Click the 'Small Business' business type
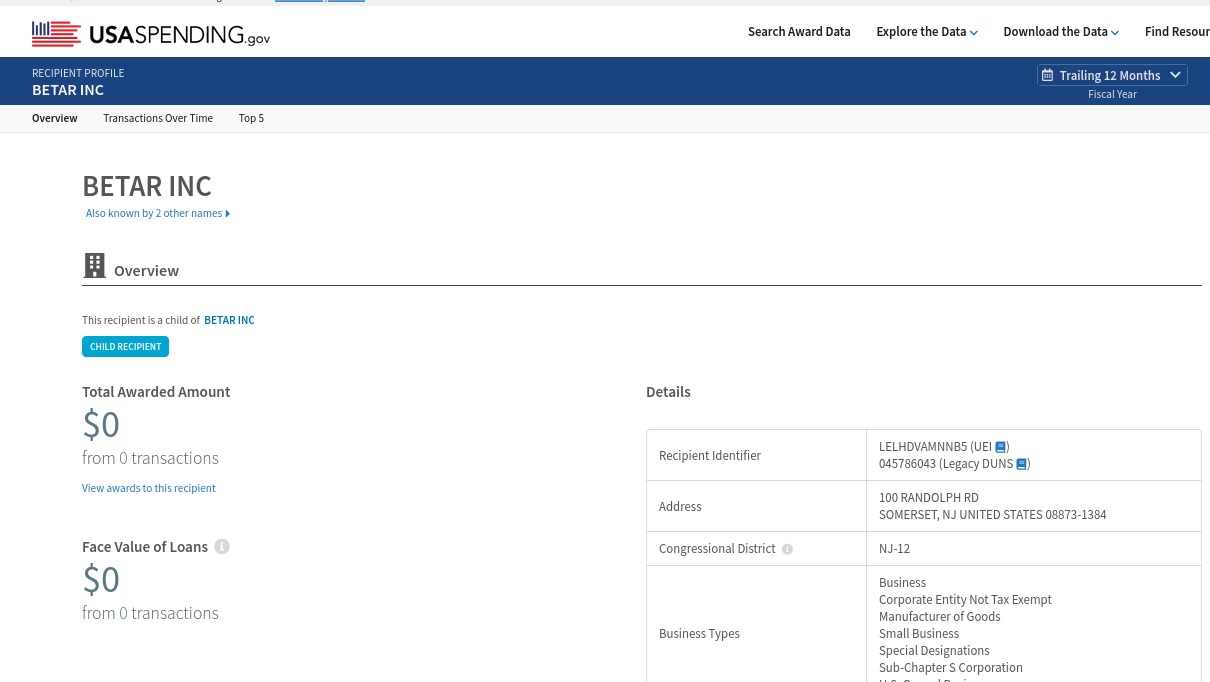Viewport: 1210px width, 682px height. pos(919,634)
